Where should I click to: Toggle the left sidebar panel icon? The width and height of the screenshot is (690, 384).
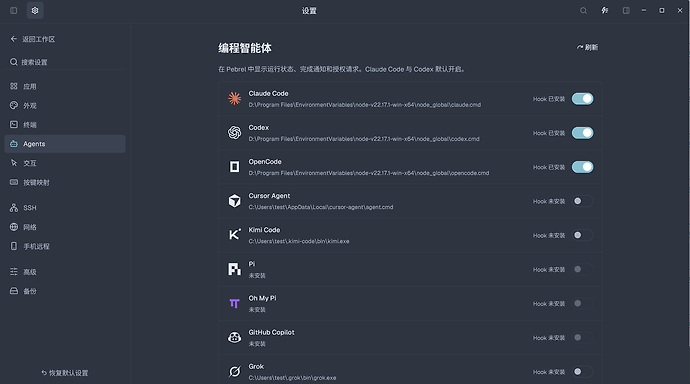14,11
